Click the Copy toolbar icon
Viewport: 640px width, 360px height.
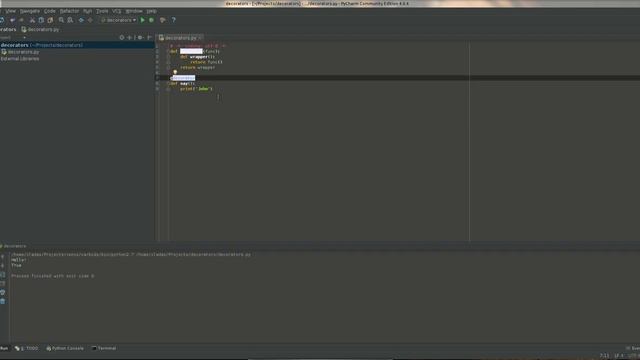[41, 20]
